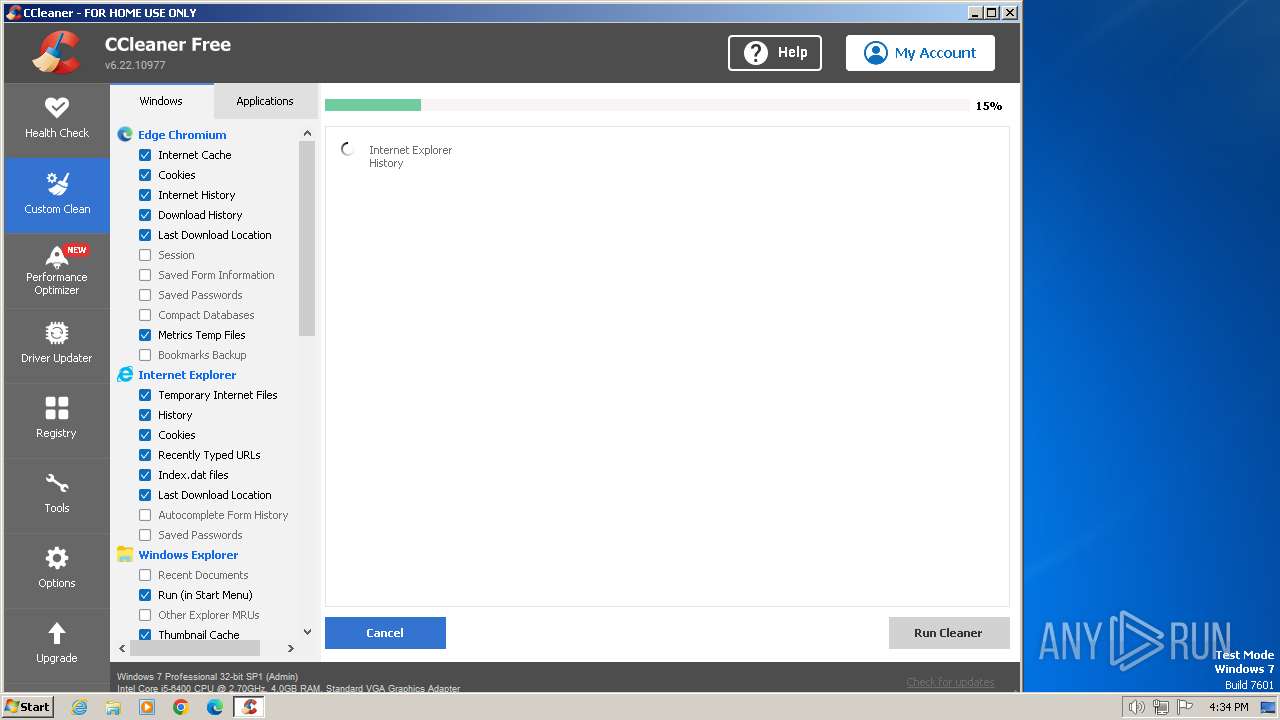Switch to the Applications tab
The width and height of the screenshot is (1280, 720).
(x=265, y=101)
